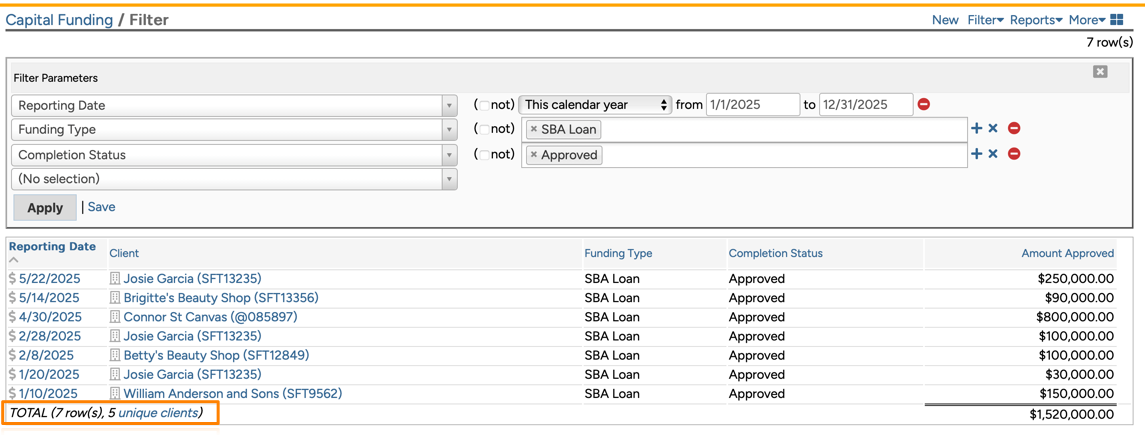Image resolution: width=1145 pixels, height=435 pixels.
Task: Remove the Completion Status filter row
Action: click(1014, 154)
